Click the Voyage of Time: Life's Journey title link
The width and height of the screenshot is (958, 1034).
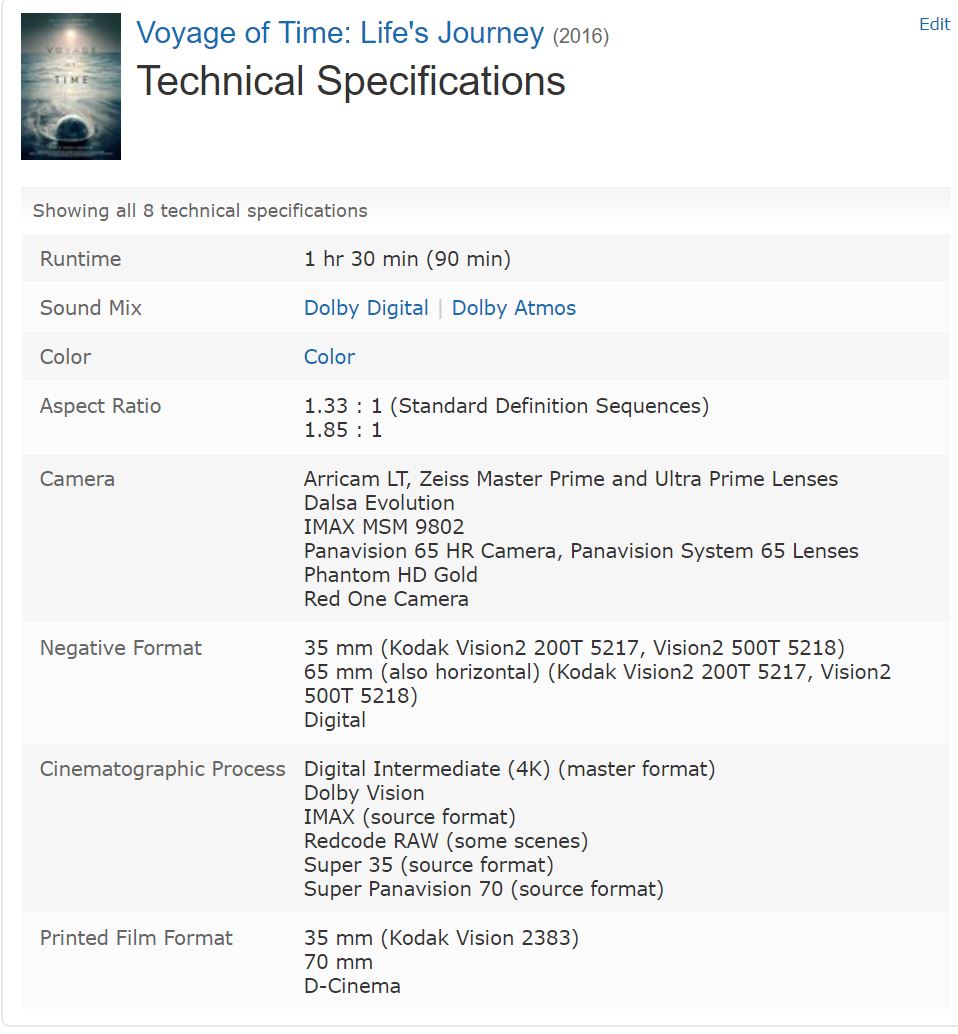pyautogui.click(x=340, y=33)
